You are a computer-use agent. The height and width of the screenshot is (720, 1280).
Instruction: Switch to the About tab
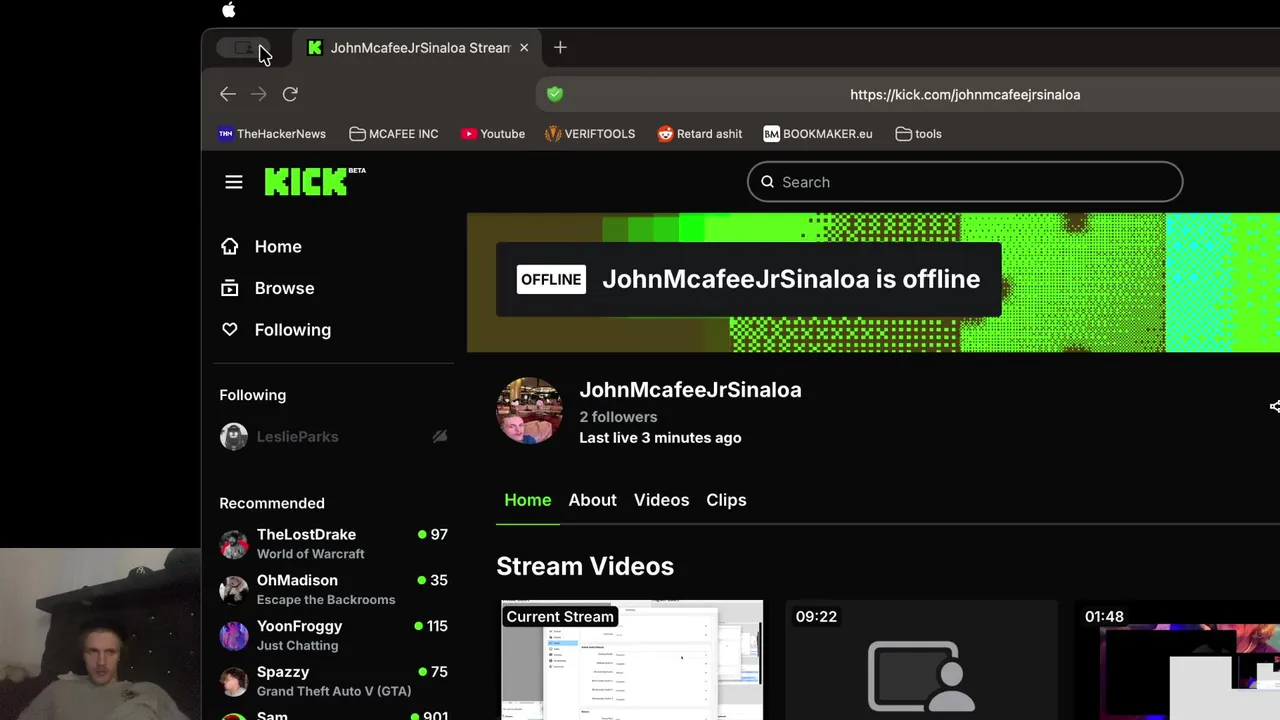click(592, 500)
